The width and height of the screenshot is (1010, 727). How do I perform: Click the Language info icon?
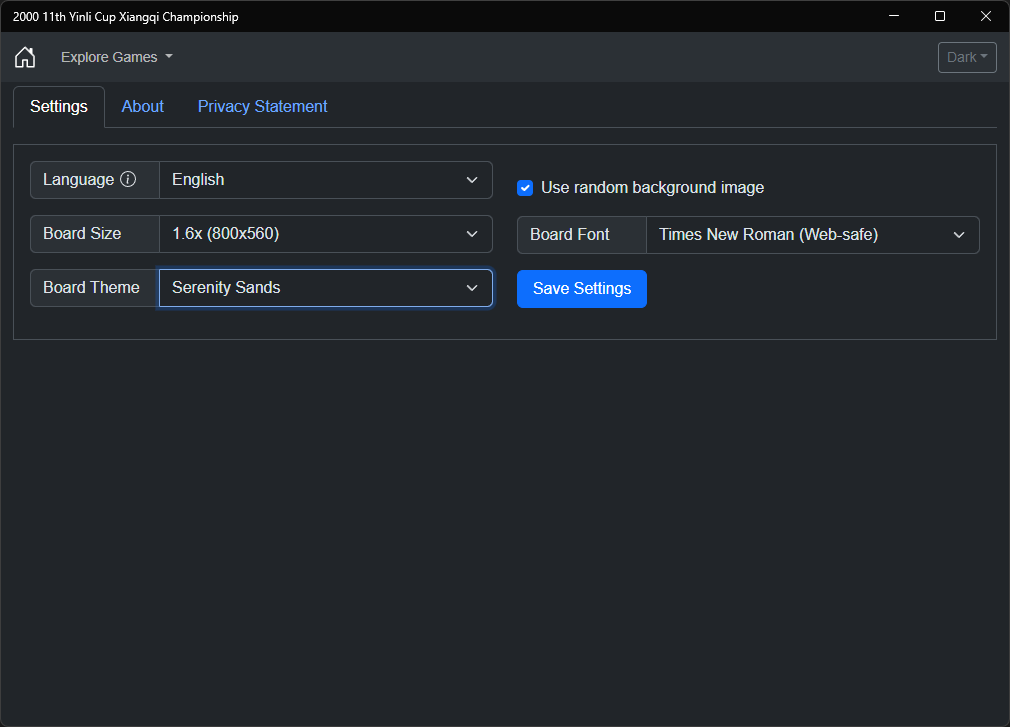click(128, 179)
